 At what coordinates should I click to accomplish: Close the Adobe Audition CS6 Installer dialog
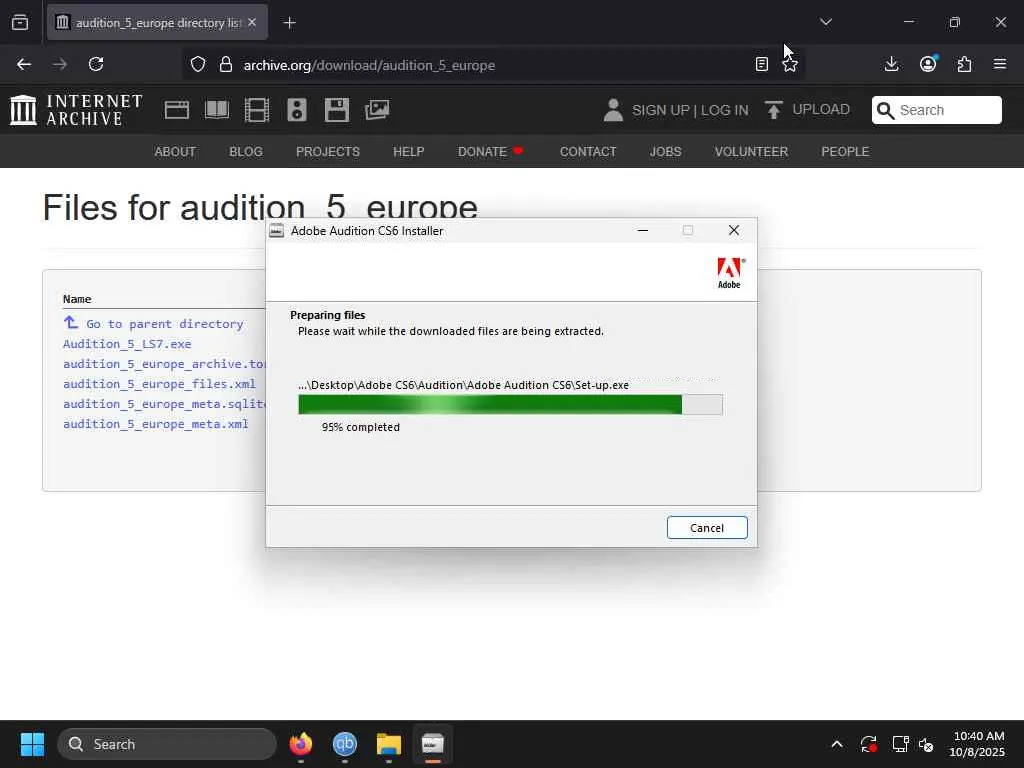734,231
